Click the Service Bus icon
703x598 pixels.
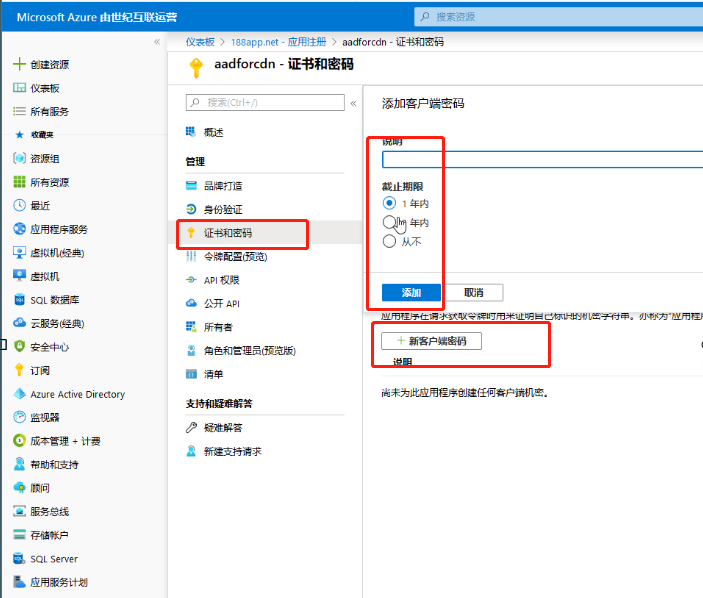tap(19, 511)
